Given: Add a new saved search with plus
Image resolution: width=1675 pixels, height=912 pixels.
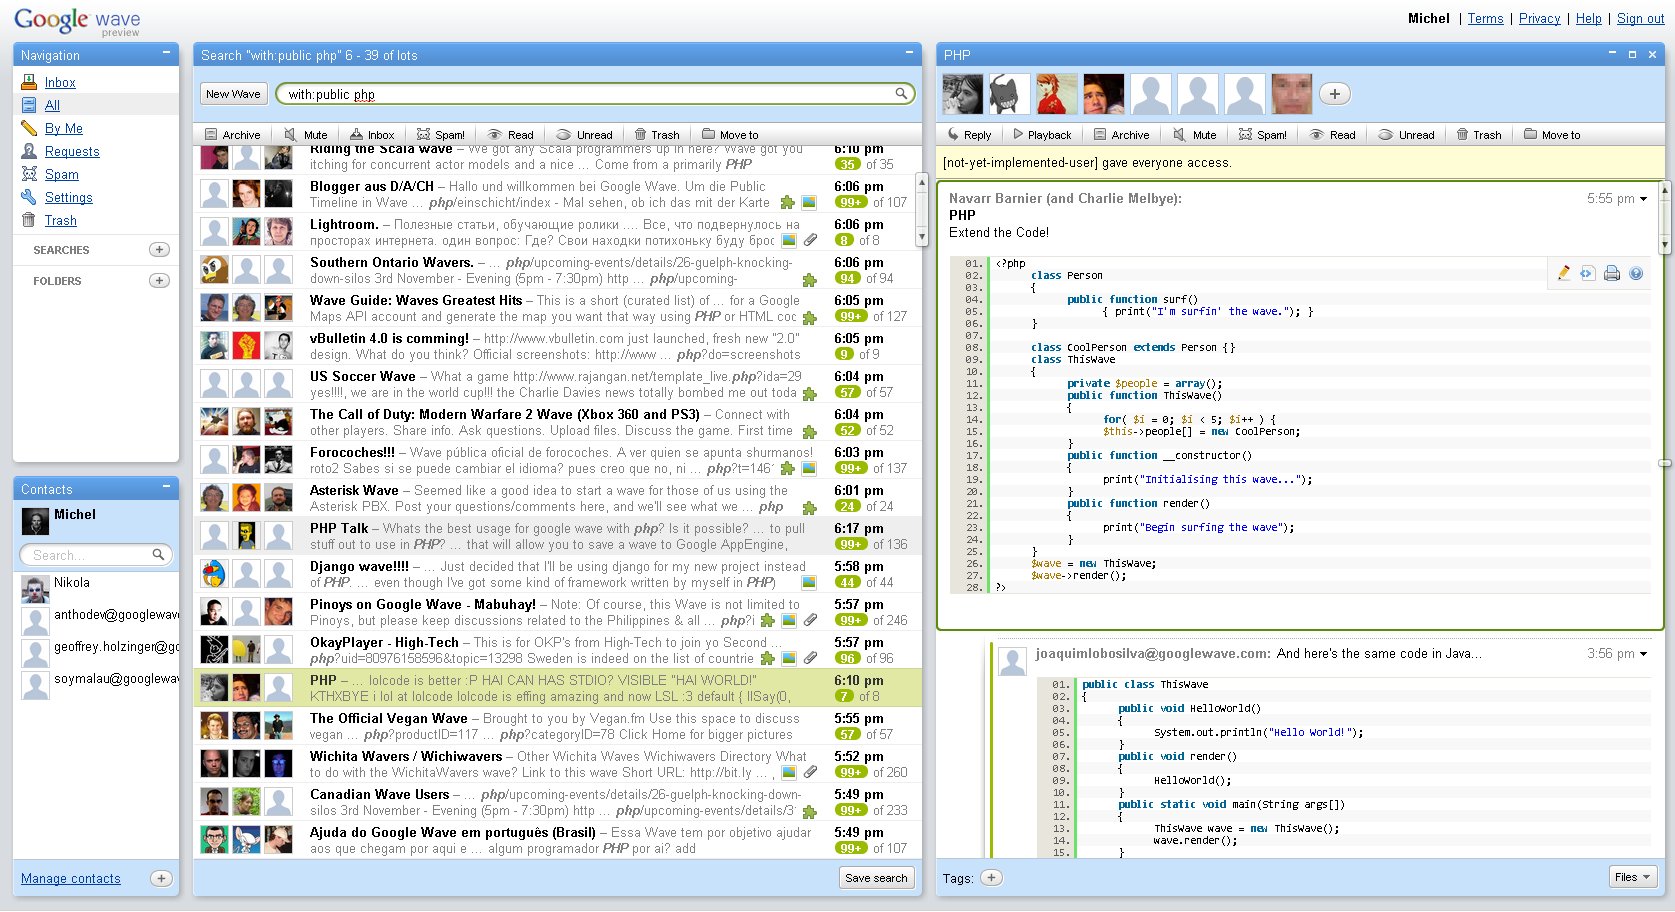Looking at the screenshot, I should pos(159,249).
